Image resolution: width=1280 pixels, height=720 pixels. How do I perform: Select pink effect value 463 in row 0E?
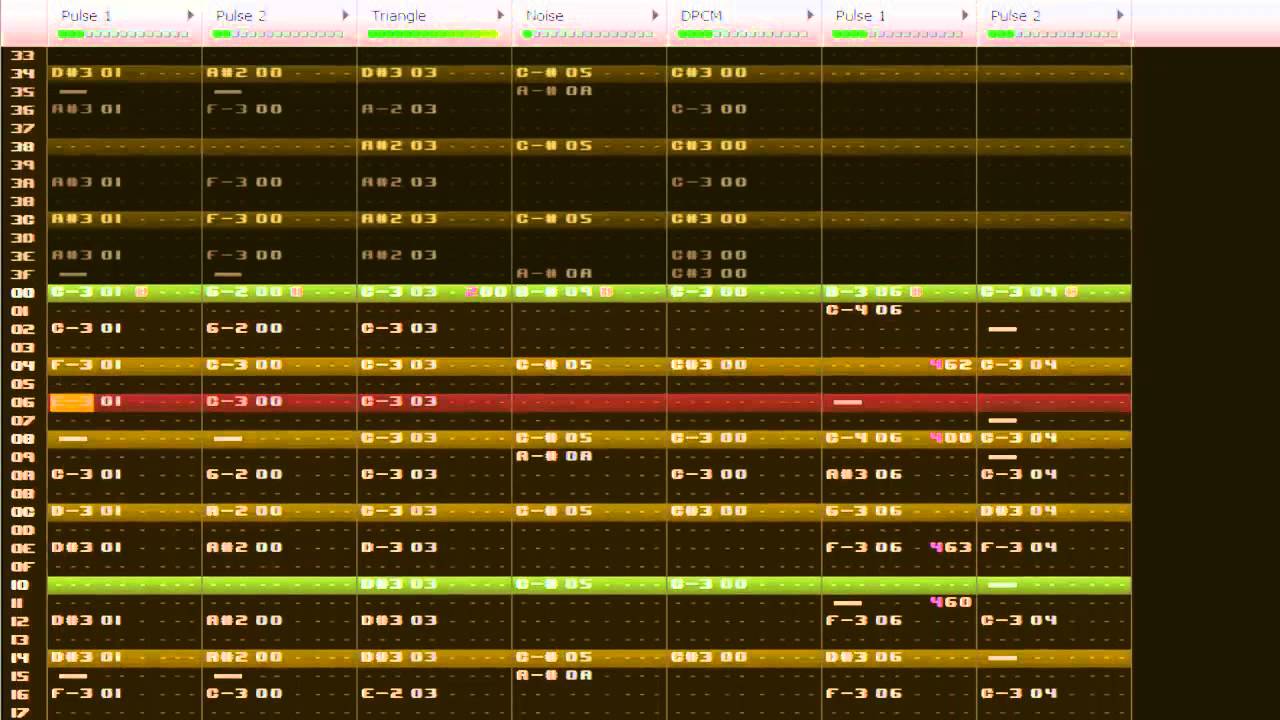(950, 547)
